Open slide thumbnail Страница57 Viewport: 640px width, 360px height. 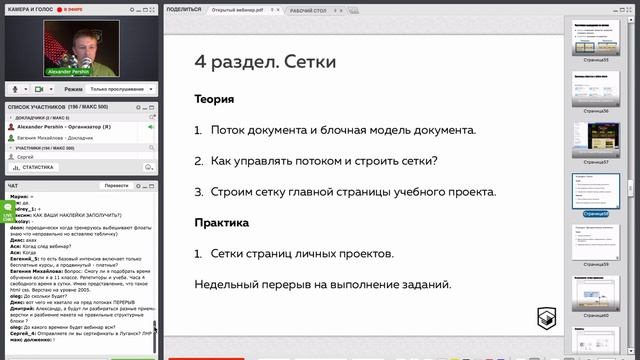coord(596,140)
